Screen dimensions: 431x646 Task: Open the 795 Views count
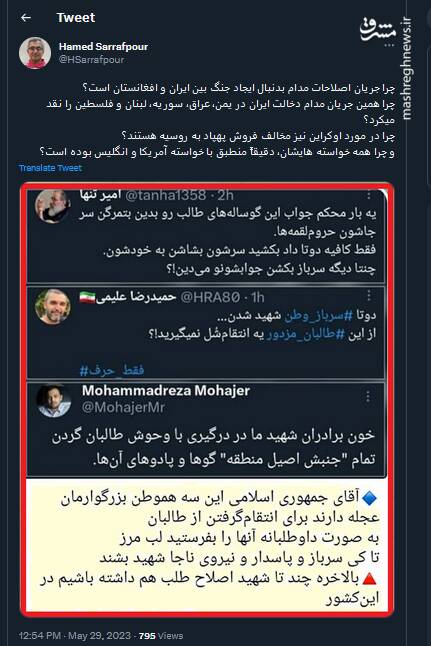[161, 636]
